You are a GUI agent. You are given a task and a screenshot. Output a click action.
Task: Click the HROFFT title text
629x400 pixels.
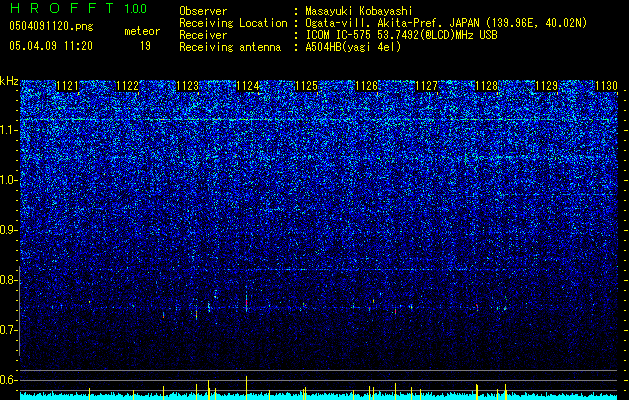[x=62, y=8]
